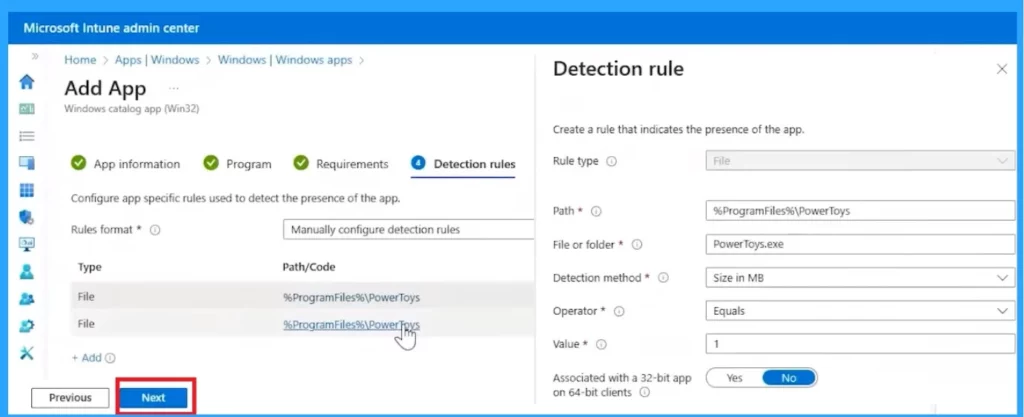Click the Previous button

coord(70,397)
